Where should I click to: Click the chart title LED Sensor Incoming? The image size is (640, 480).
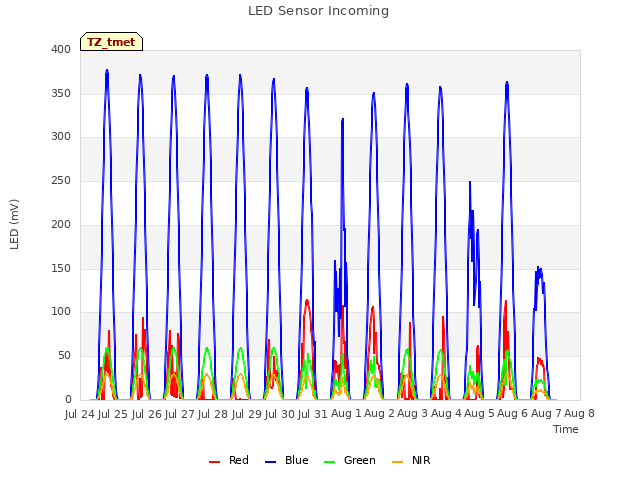[x=318, y=11]
